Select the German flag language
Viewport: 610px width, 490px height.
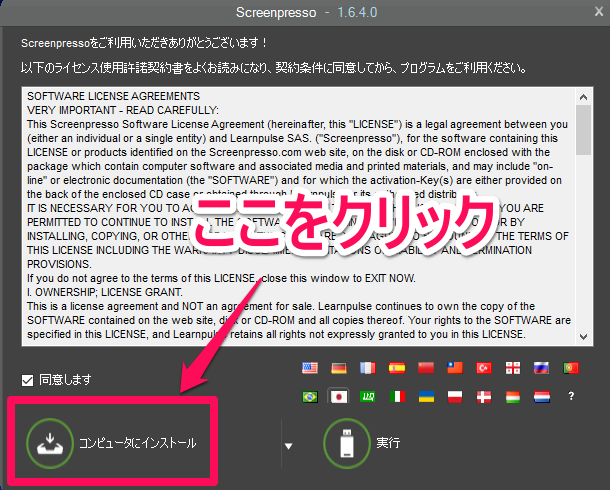click(338, 368)
